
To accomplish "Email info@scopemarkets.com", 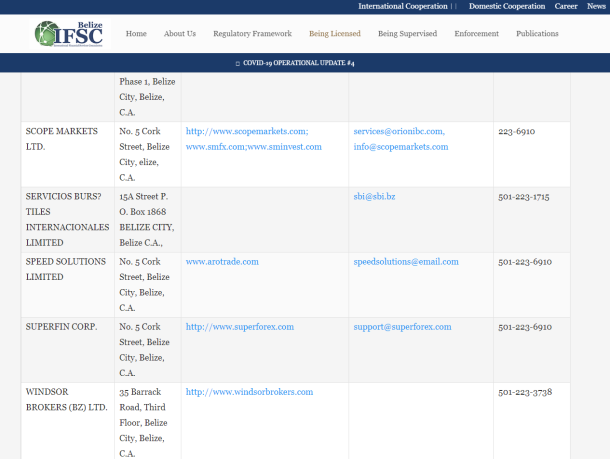I will [x=401, y=147].
